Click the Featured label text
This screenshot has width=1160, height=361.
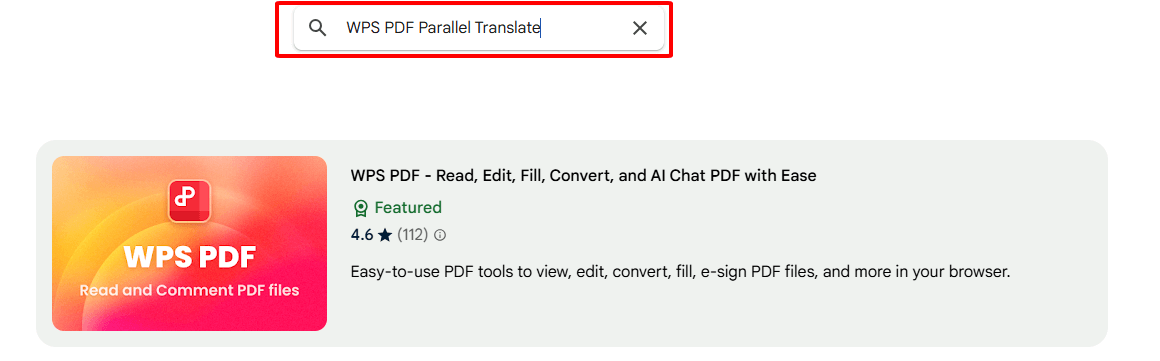[x=408, y=208]
